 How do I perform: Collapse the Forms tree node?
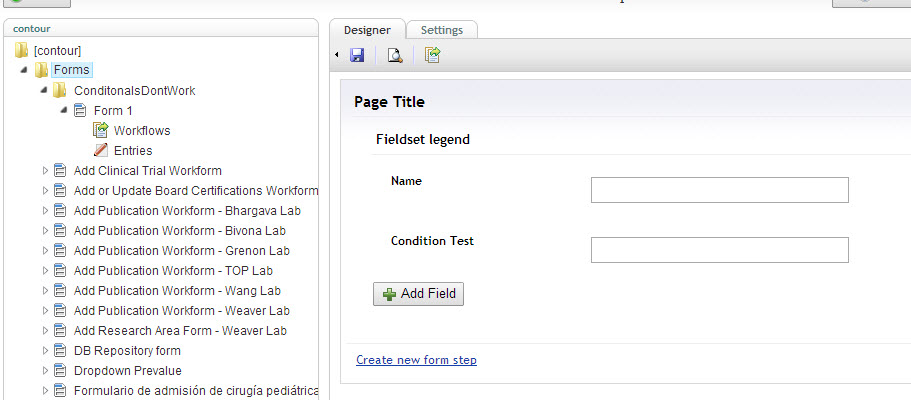pos(24,70)
